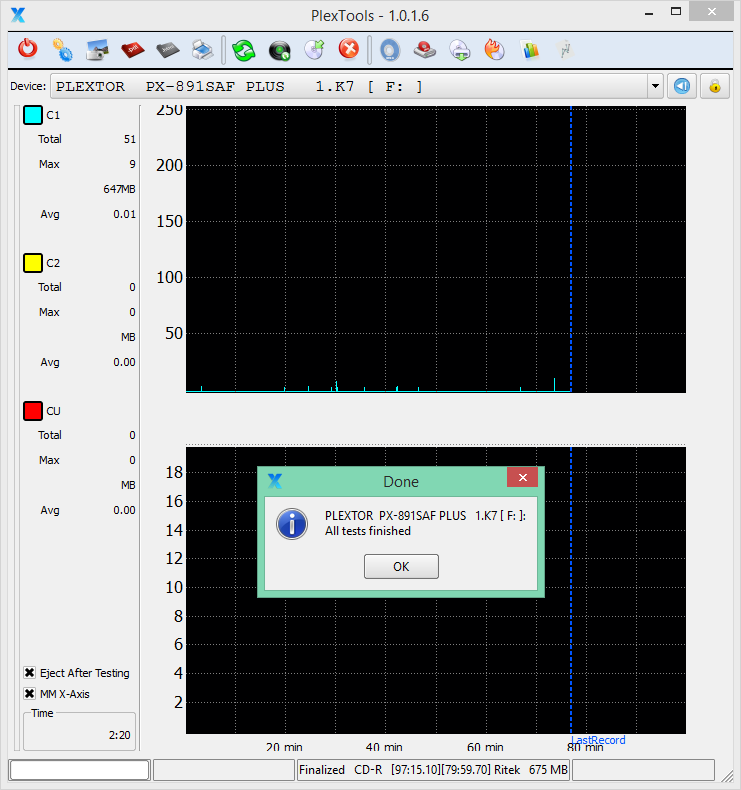Click the screenshot camera-picture icon
The height and width of the screenshot is (790, 741).
pyautogui.click(x=97, y=50)
